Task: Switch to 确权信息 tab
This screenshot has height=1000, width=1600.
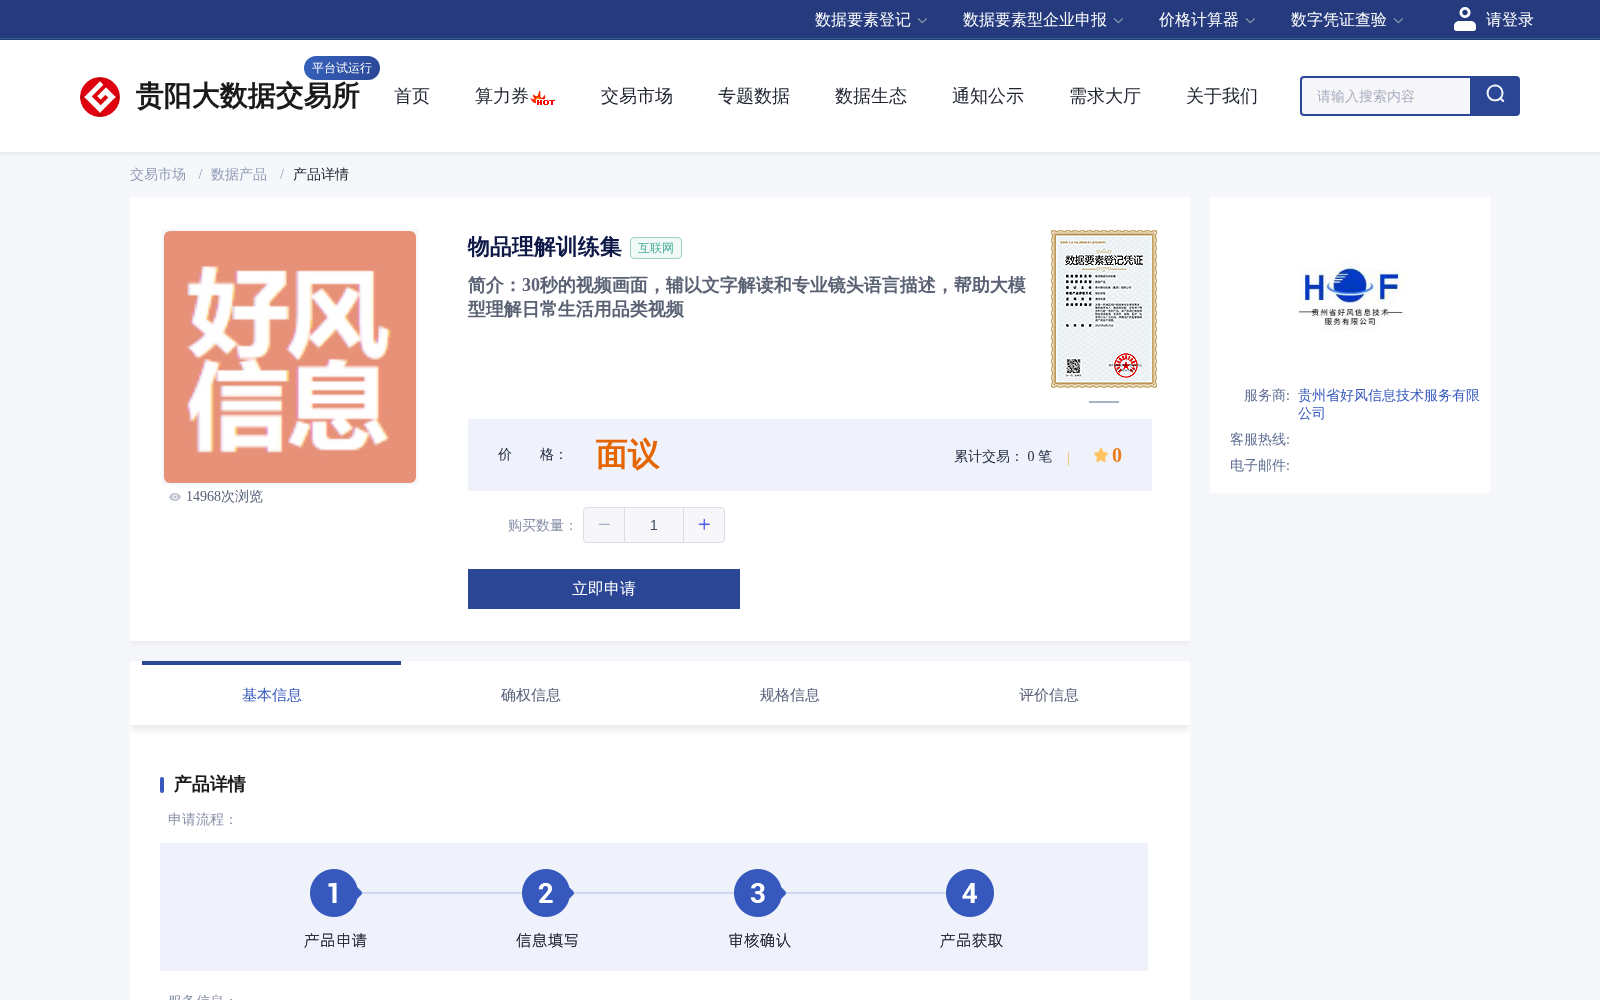Action: 531,694
